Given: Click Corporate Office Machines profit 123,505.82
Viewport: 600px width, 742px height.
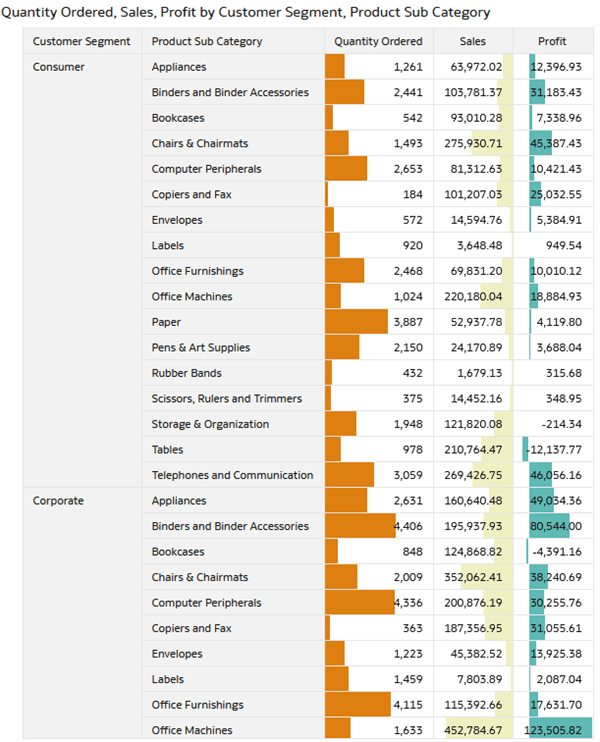Looking at the screenshot, I should (553, 730).
